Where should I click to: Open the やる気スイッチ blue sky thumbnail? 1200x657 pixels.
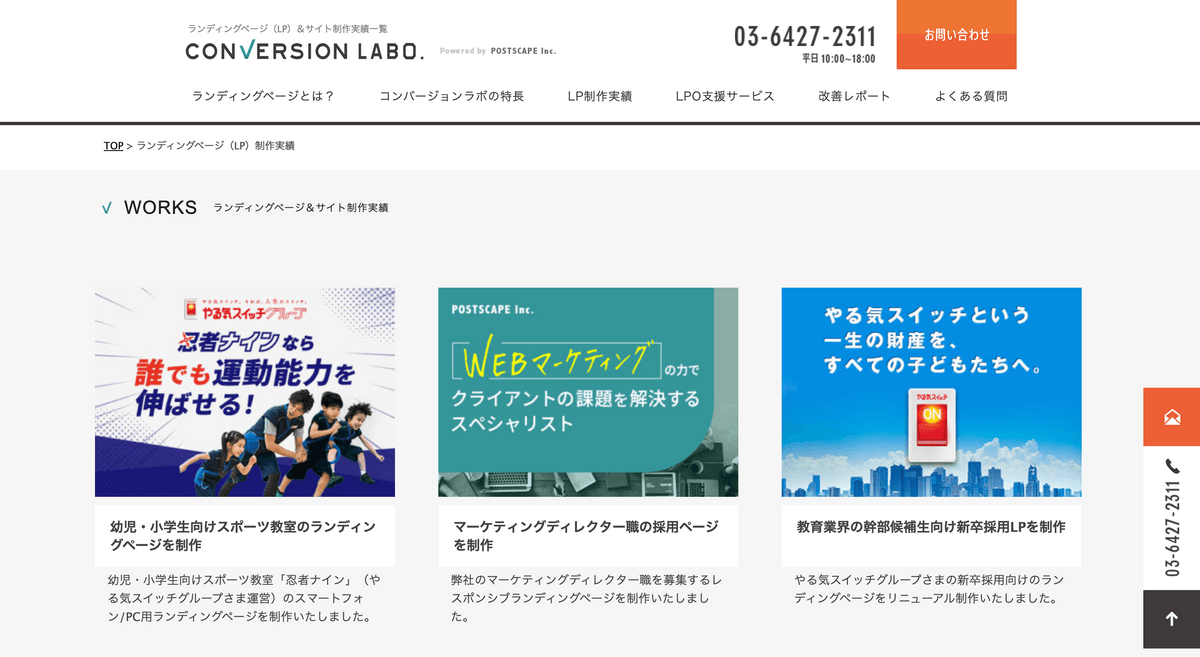click(x=931, y=392)
